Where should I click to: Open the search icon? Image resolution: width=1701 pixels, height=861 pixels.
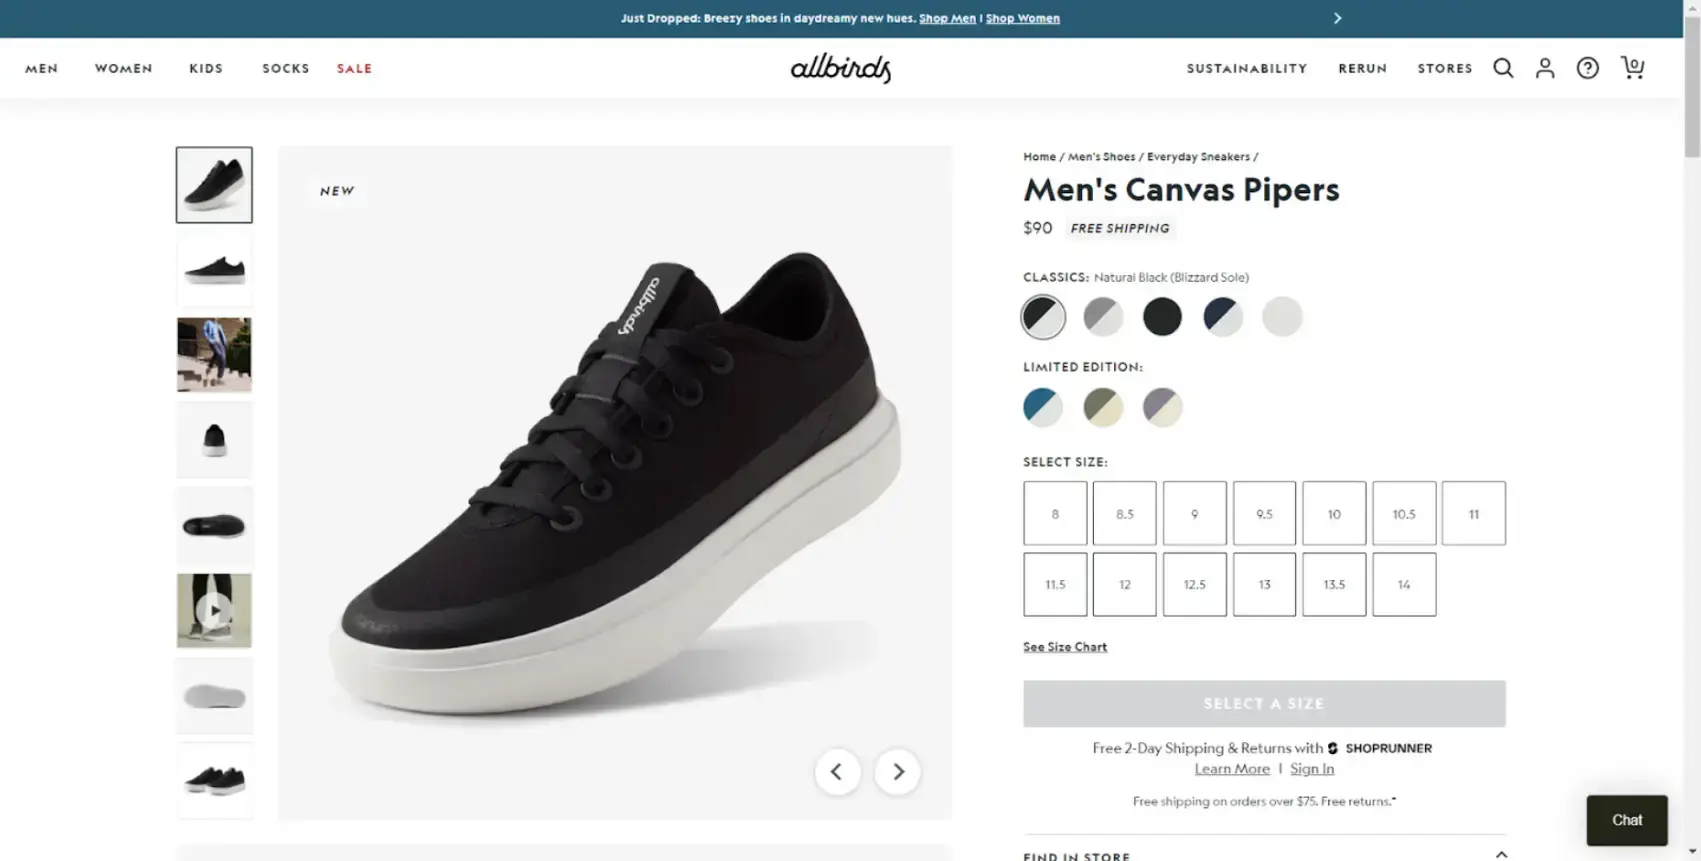[1503, 67]
